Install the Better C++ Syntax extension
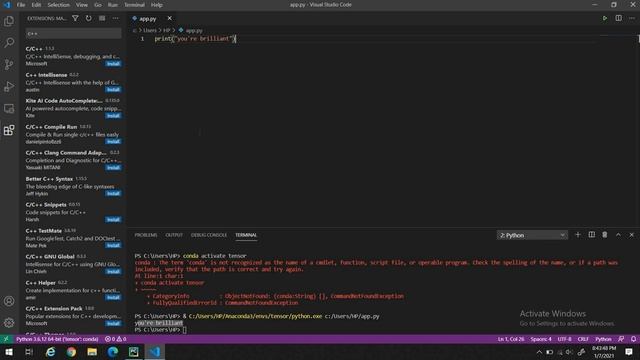 click(113, 193)
